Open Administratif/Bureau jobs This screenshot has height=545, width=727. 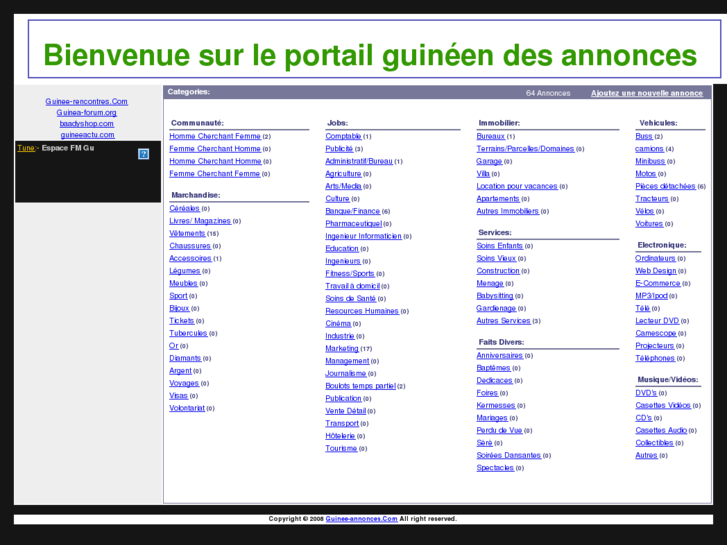(x=359, y=161)
